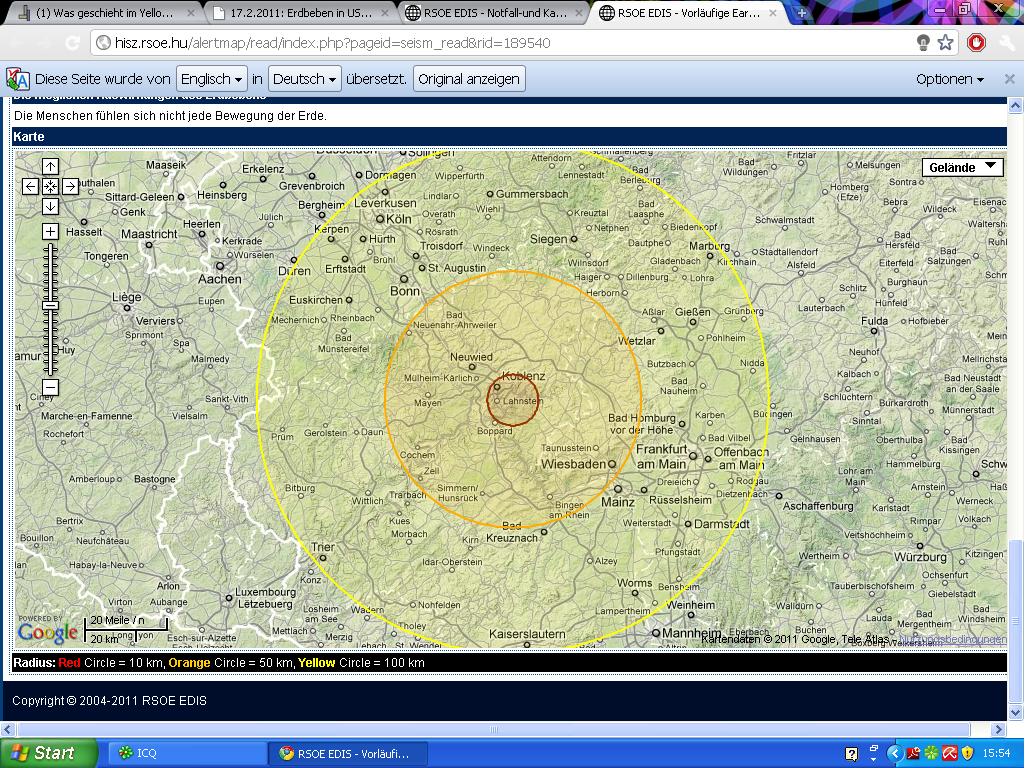Click the 'Siegen' label on the map
The height and width of the screenshot is (768, 1035).
[549, 240]
